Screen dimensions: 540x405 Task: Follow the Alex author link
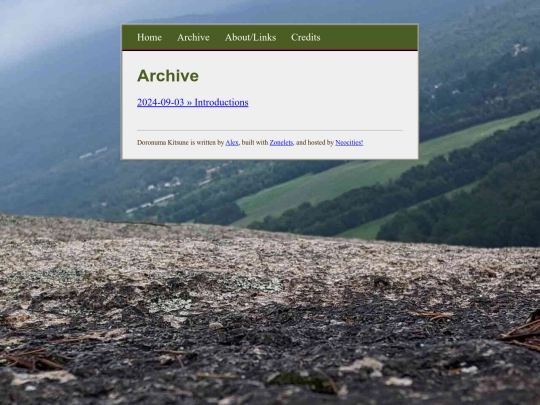232,143
